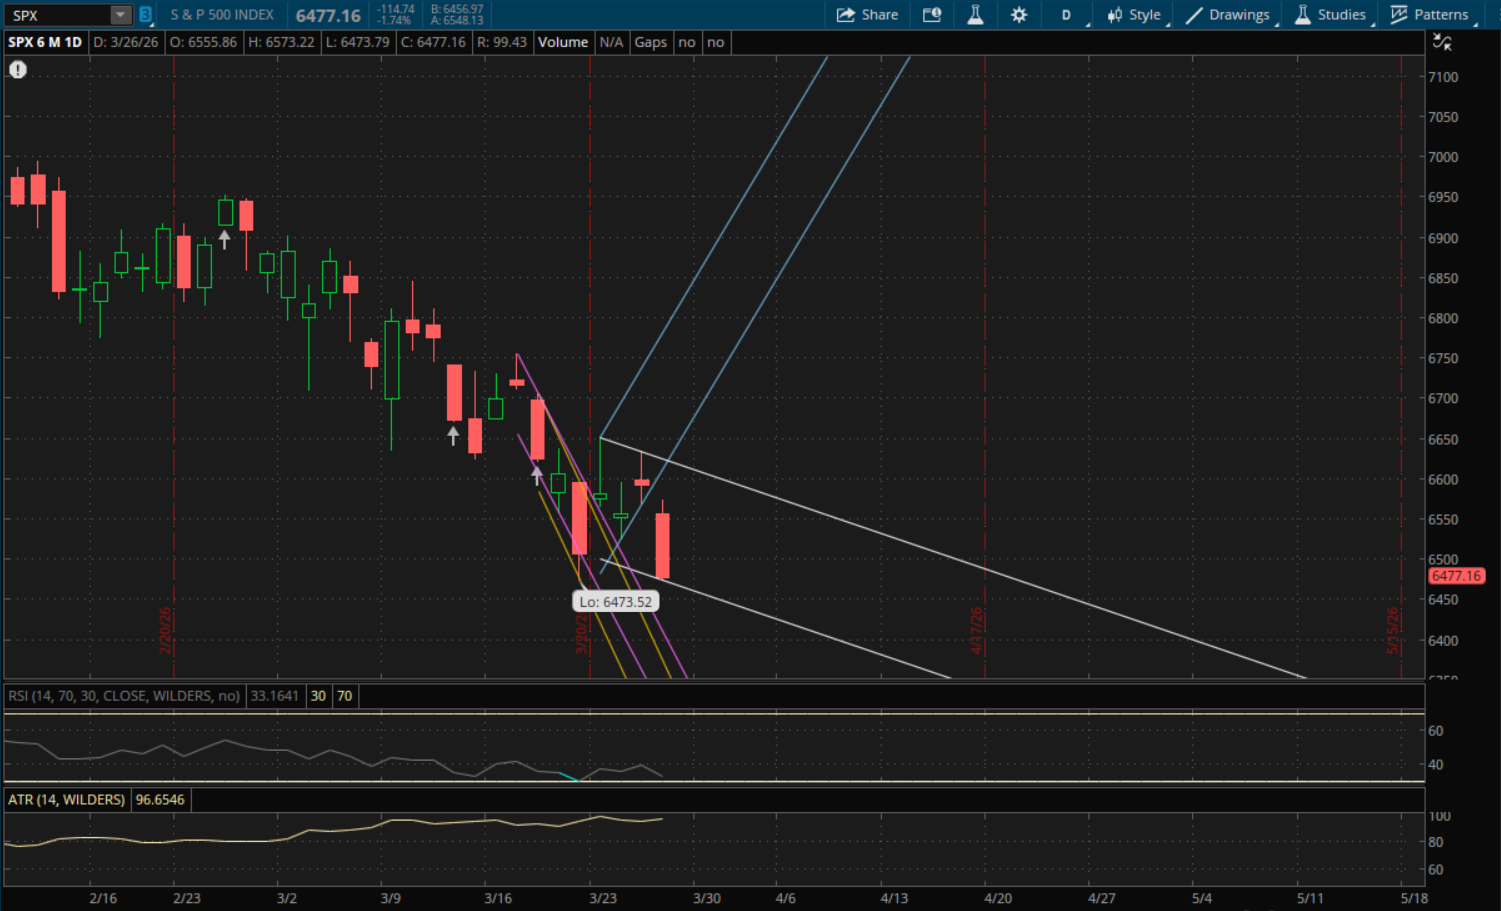This screenshot has height=911, width=1501.
Task: Open the calendar alert icon in toolbar
Action: point(932,15)
